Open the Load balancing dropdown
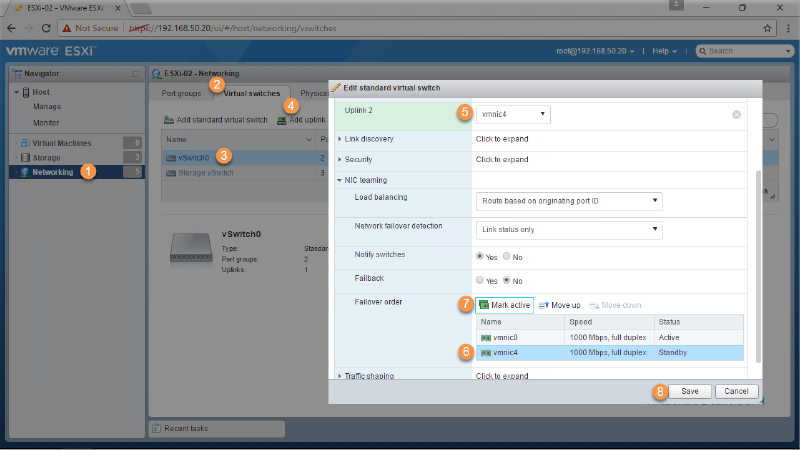The image size is (800, 450). [569, 201]
